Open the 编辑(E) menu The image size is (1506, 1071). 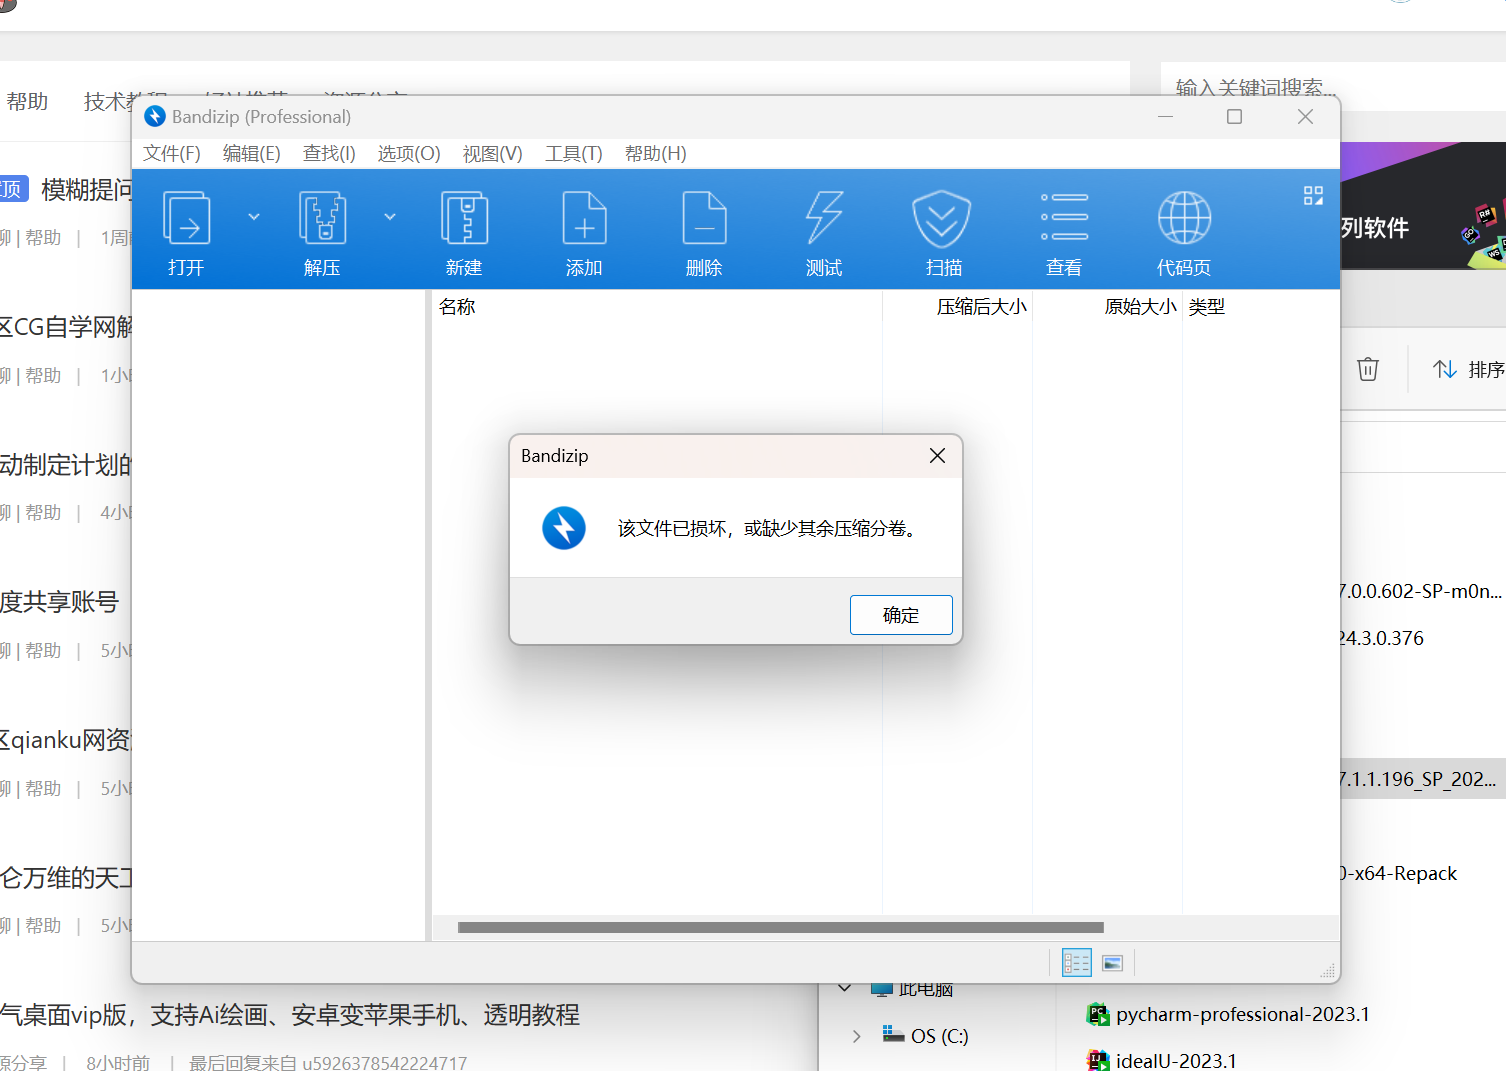tap(251, 153)
